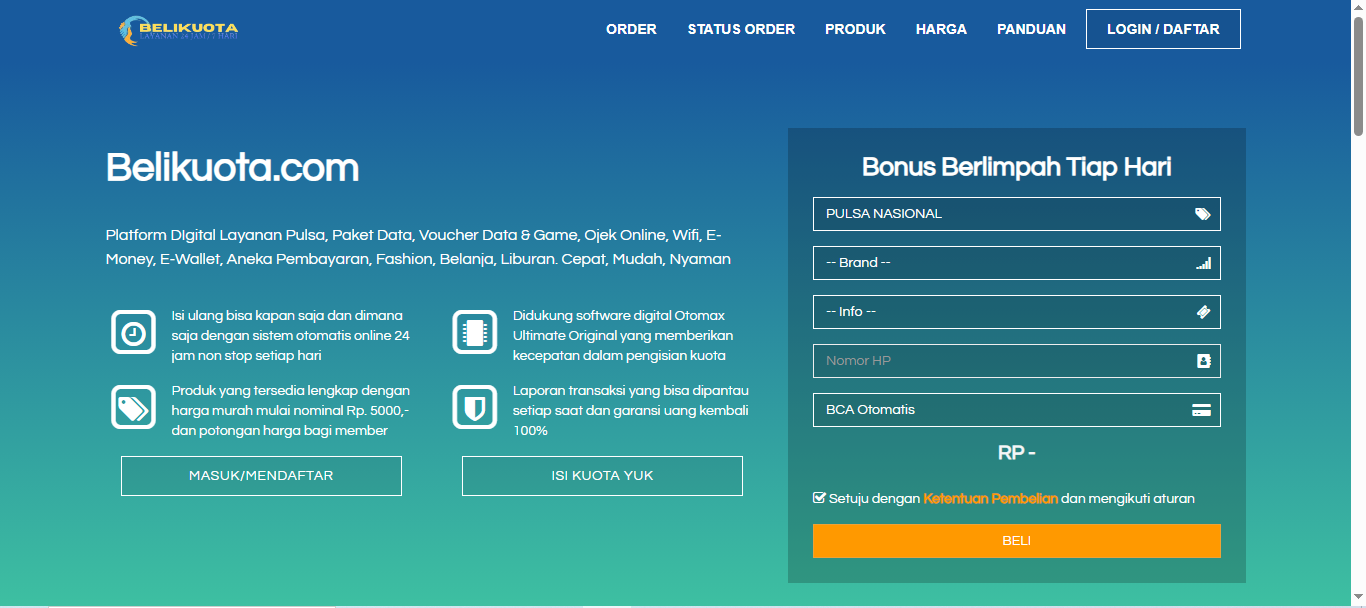The image size is (1366, 608).
Task: Open the HARGA menu item
Action: (941, 29)
